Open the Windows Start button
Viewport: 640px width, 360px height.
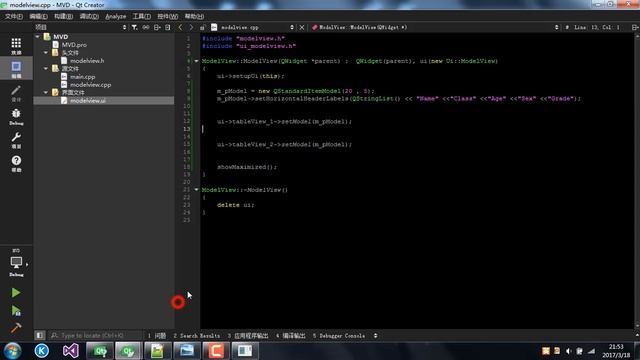pyautogui.click(x=13, y=351)
